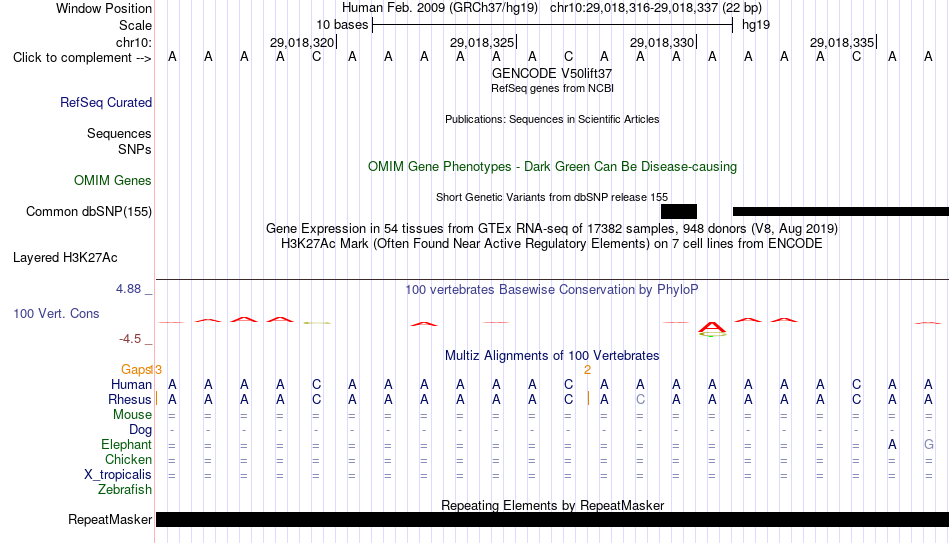
Task: Click the orange Gaps label
Action: (x=136, y=370)
